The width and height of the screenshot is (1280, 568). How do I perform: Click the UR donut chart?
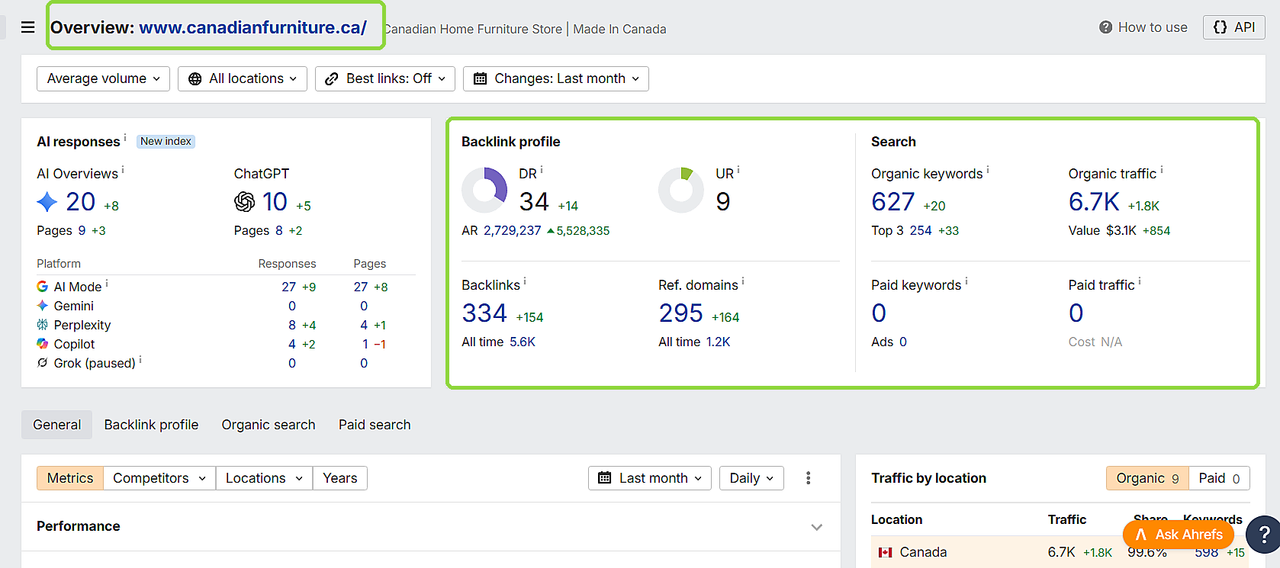pos(682,190)
